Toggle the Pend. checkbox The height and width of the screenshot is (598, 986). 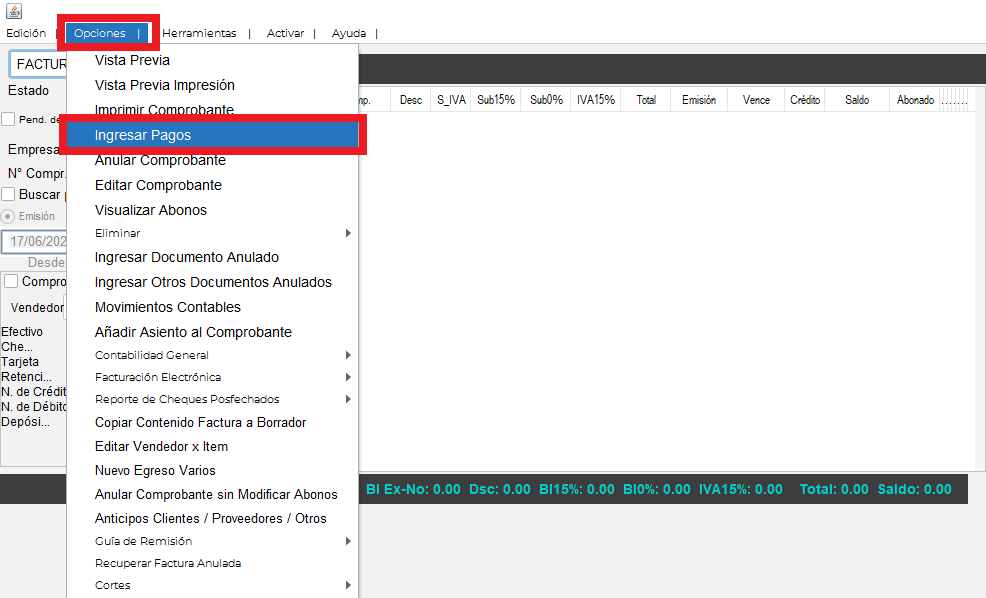[8, 119]
